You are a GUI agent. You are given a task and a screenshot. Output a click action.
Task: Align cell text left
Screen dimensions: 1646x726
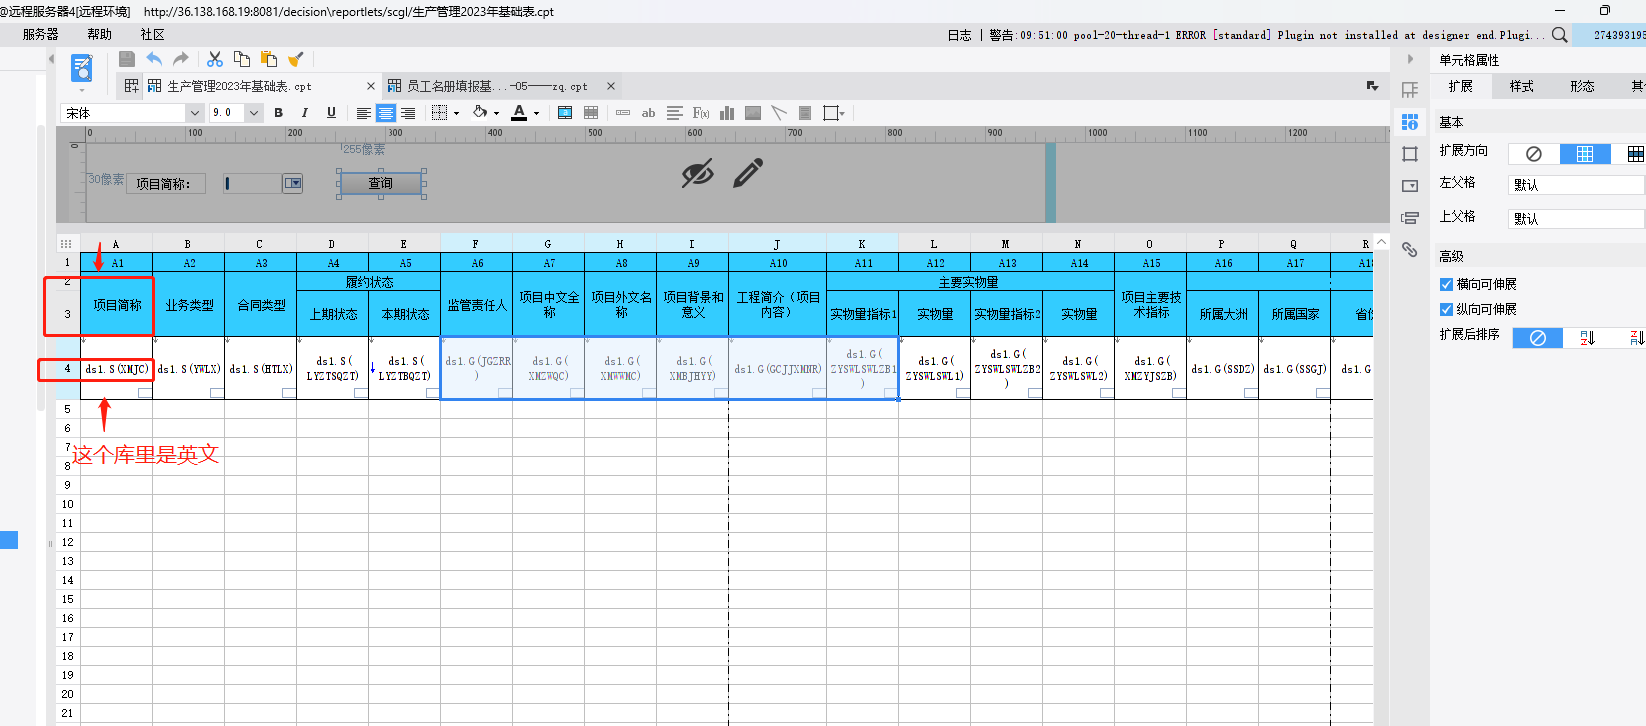(364, 113)
